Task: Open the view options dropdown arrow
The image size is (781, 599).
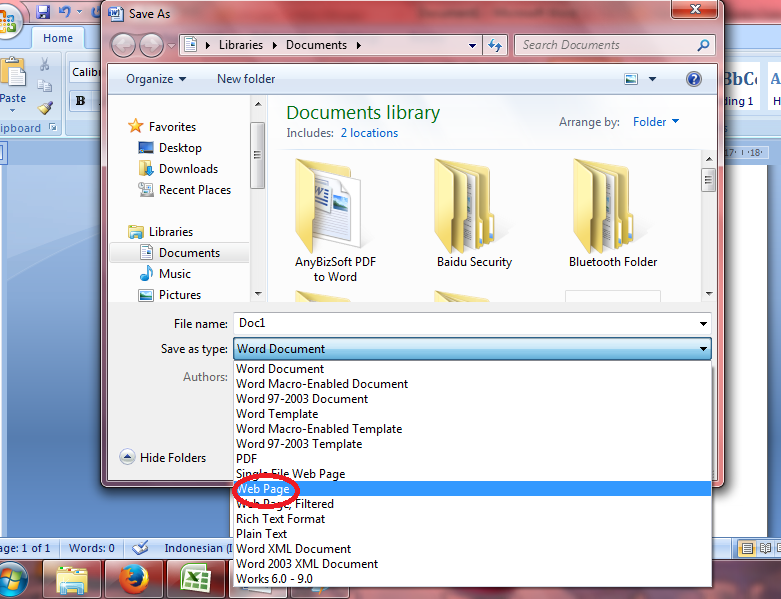Action: tap(652, 79)
